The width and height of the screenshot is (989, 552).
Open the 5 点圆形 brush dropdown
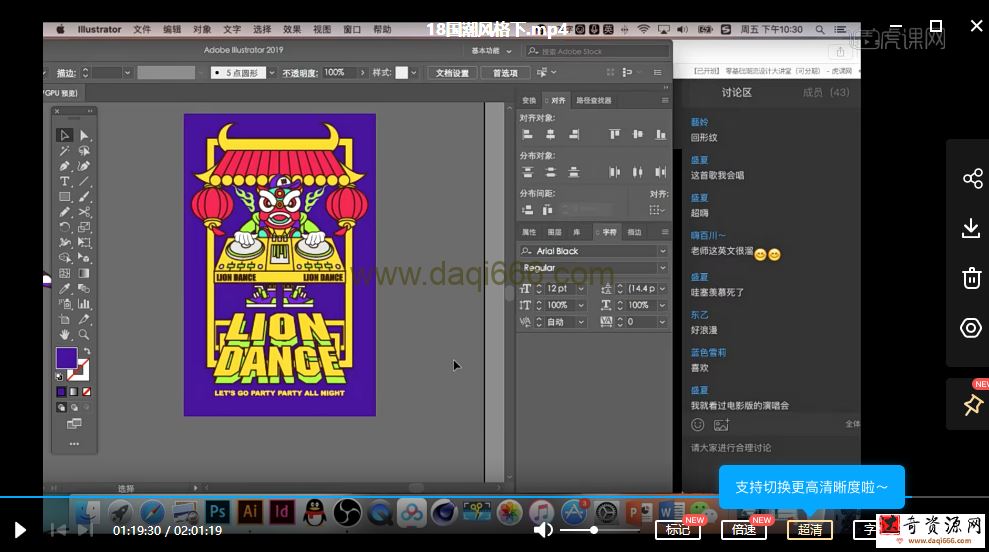pos(271,73)
